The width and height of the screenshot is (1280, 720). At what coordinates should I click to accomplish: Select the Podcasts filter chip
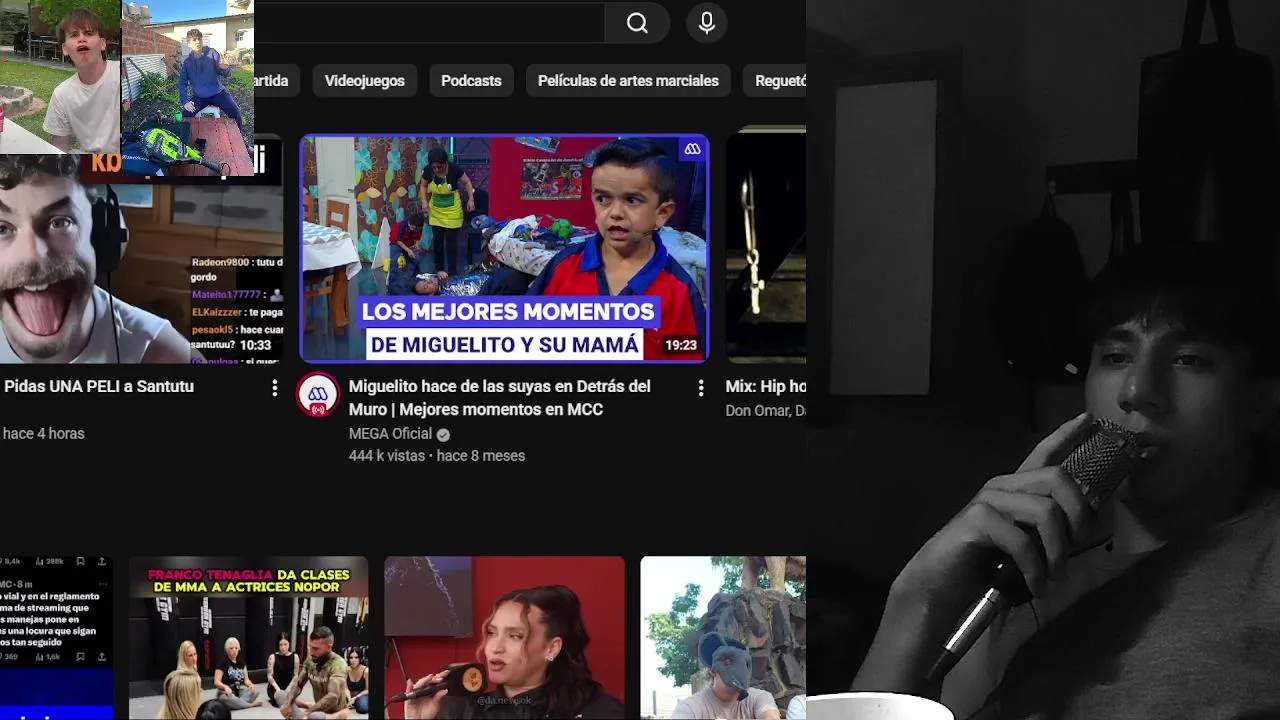471,81
